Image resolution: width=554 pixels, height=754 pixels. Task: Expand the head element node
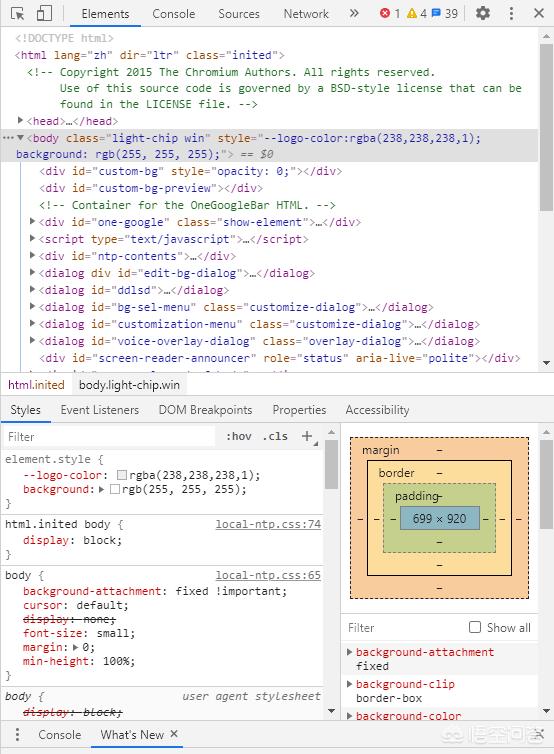[x=20, y=120]
